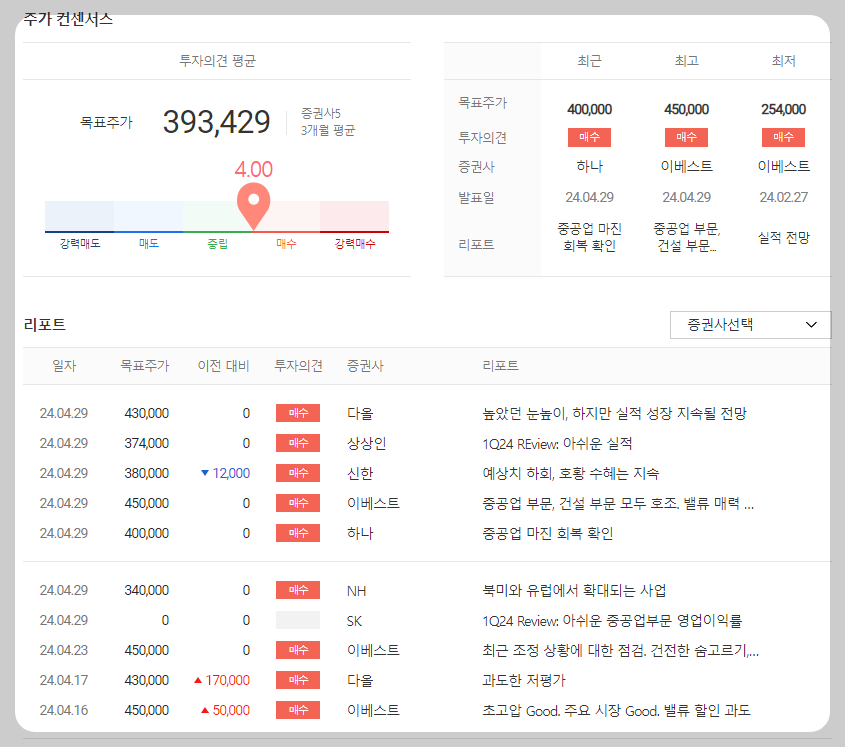The width and height of the screenshot is (845, 747).
Task: Click NH broker name in report table
Action: tap(356, 591)
